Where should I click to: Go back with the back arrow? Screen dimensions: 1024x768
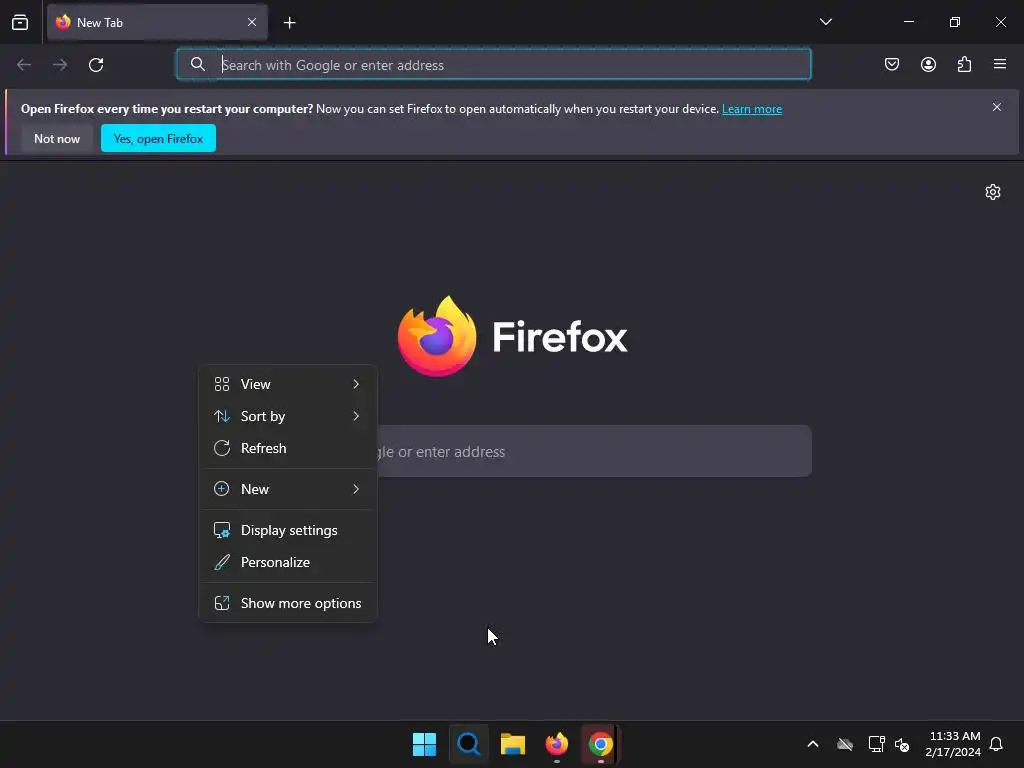(x=24, y=65)
